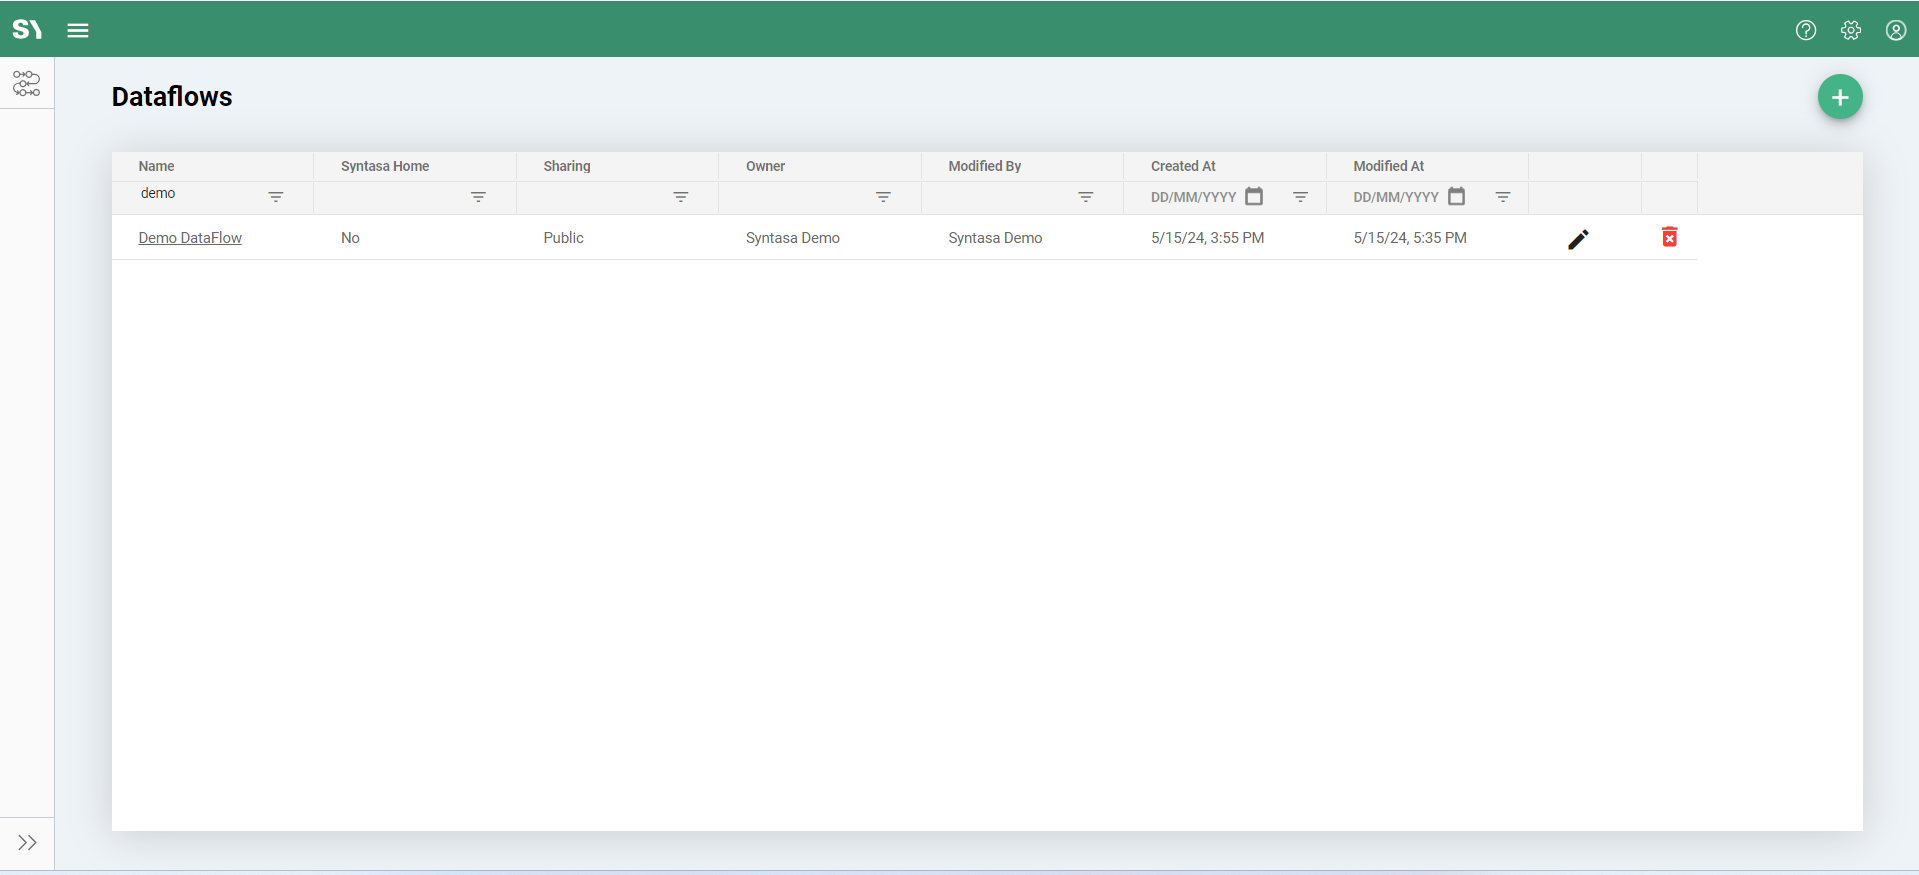
Task: Open the hamburger navigation menu
Action: pos(78,30)
